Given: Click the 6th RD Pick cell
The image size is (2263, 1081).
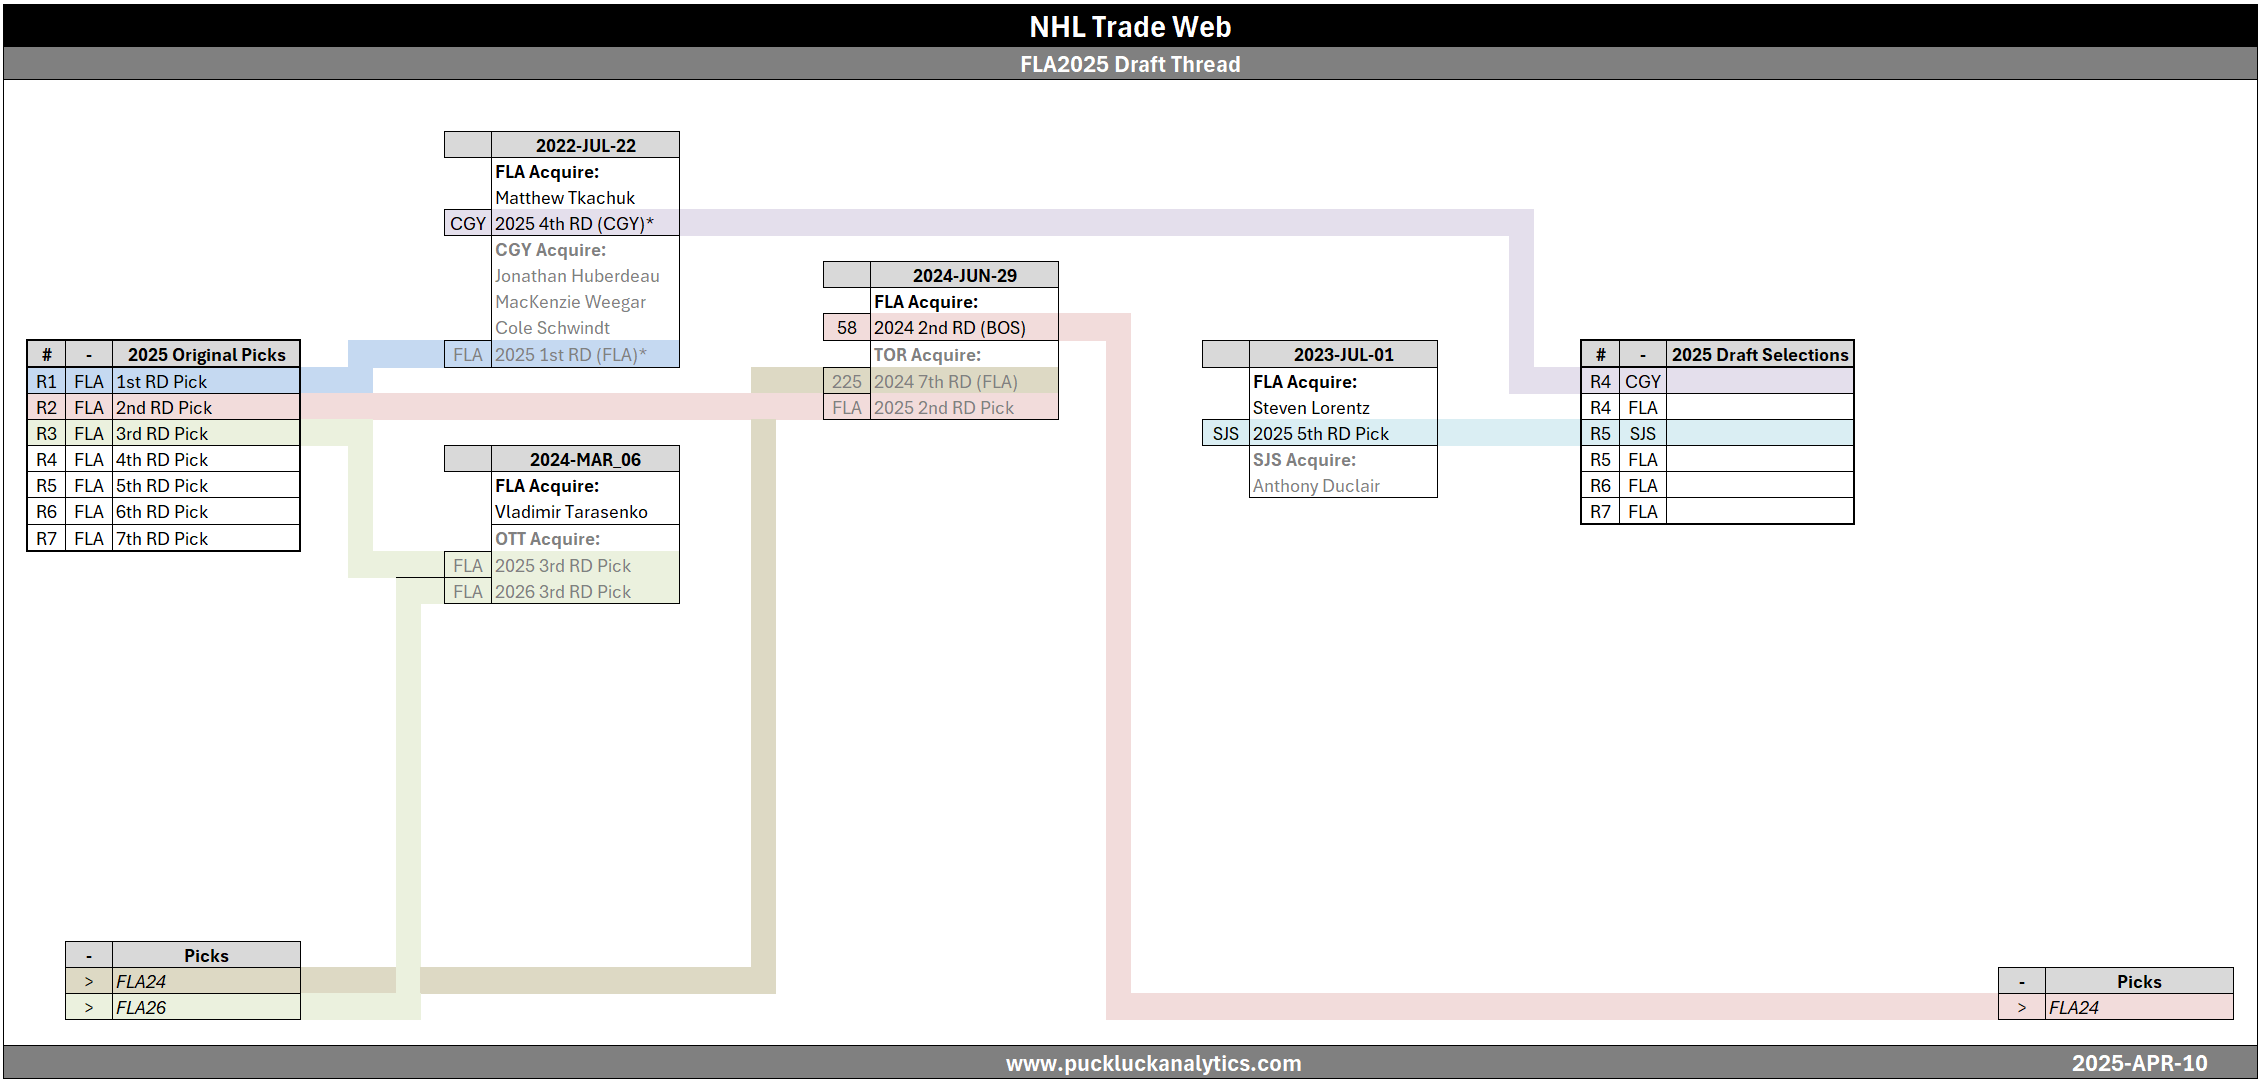Looking at the screenshot, I should coord(206,511).
